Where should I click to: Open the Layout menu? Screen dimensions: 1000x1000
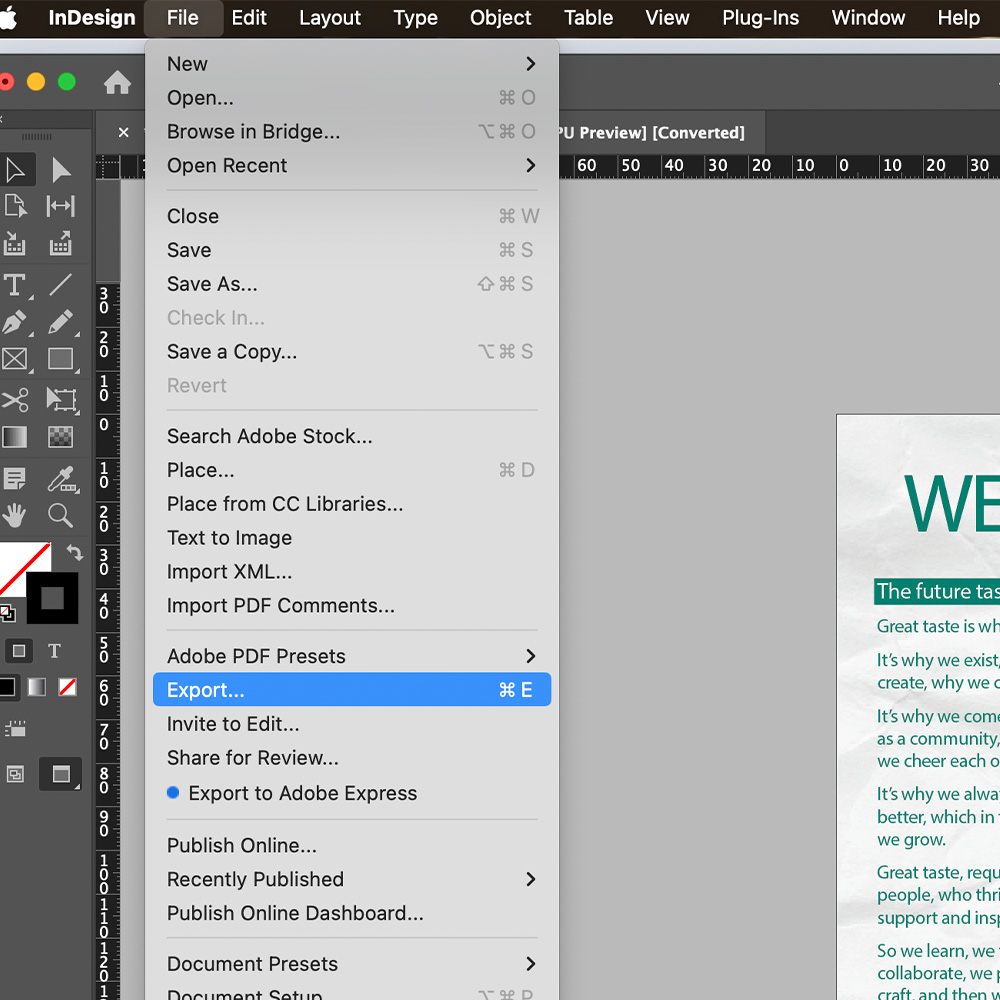[x=330, y=18]
